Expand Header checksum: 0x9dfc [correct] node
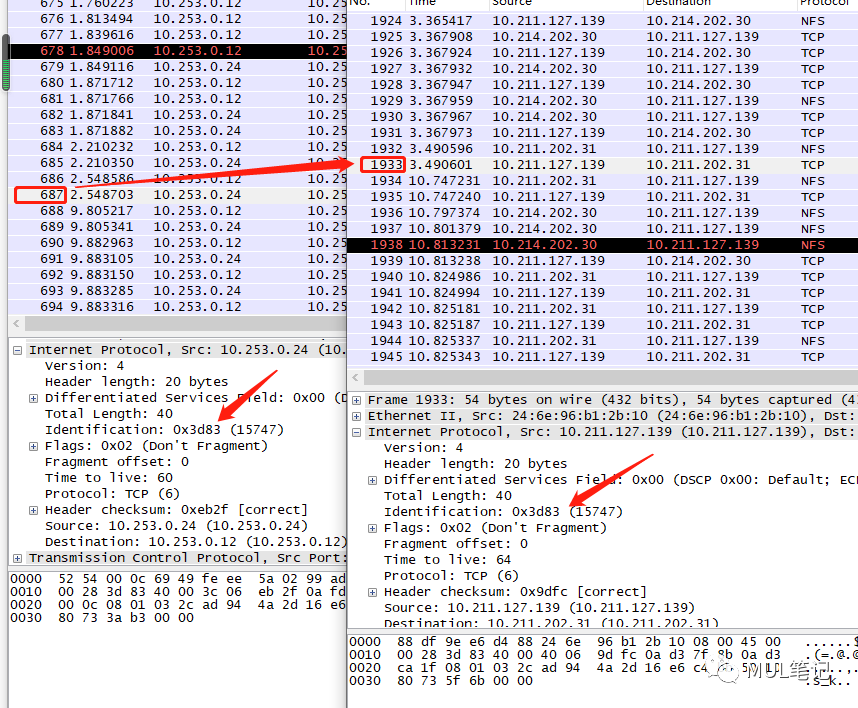Viewport: 858px width, 708px height. [x=371, y=591]
